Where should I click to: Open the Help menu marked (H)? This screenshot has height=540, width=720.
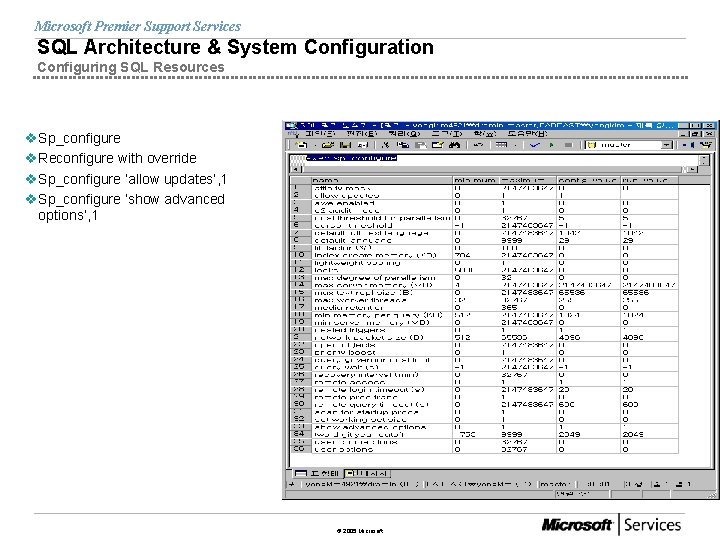coord(528,134)
